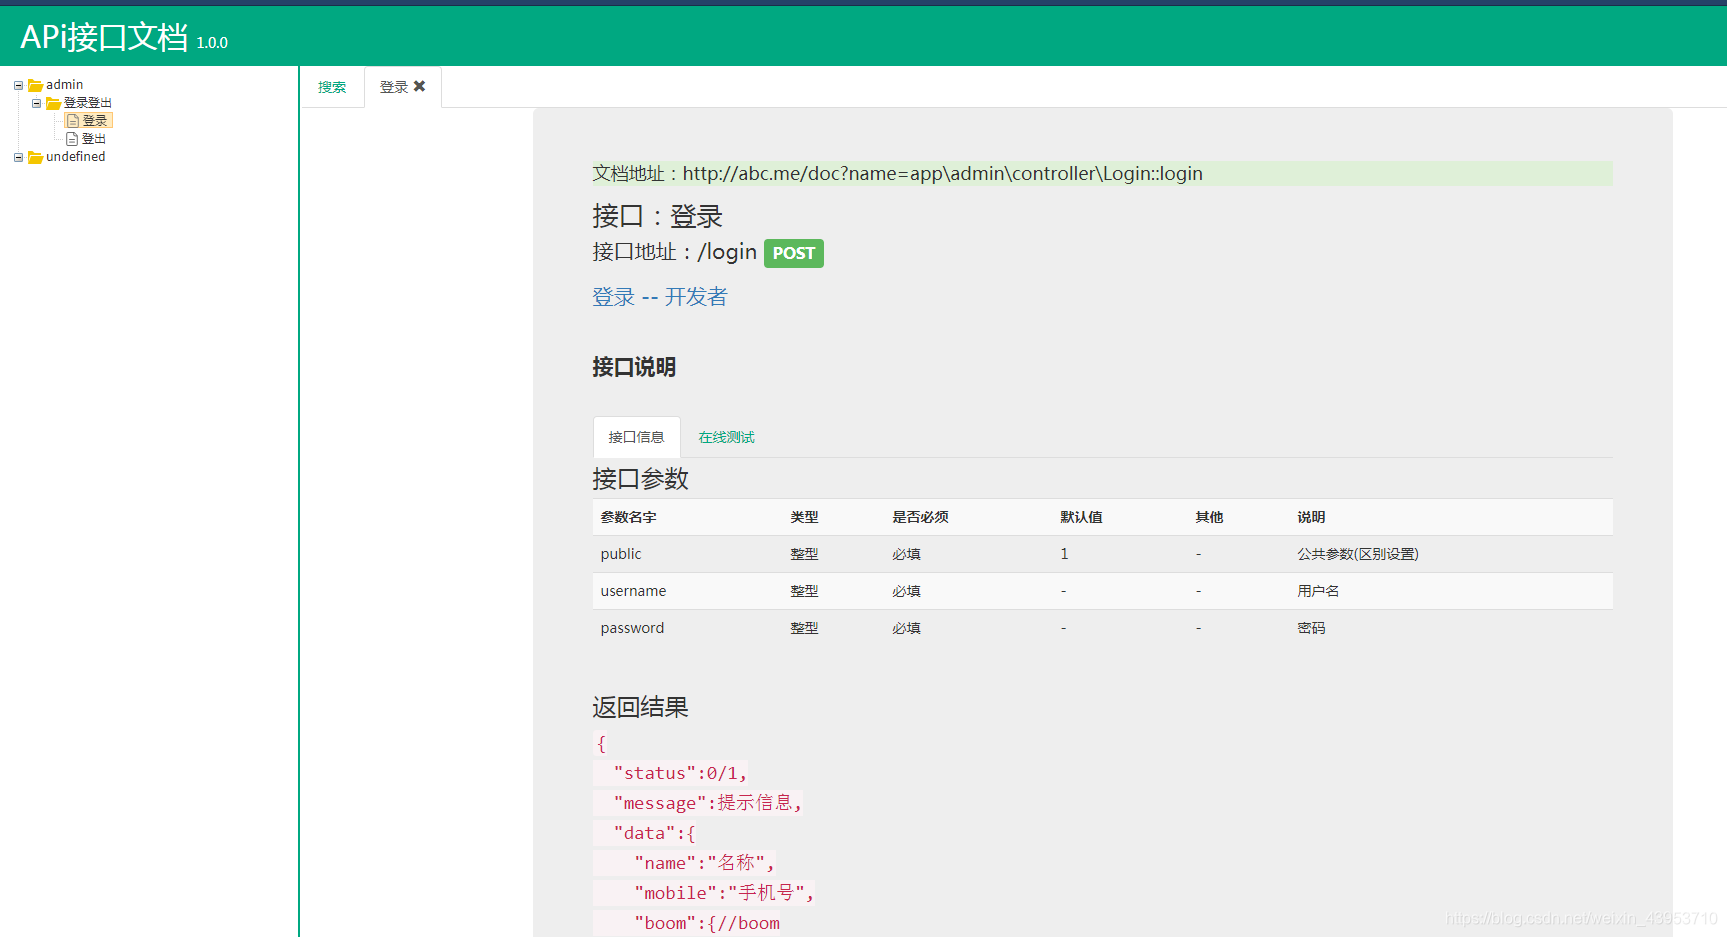Switch to the 搜索 tab
This screenshot has width=1727, height=937.
(x=332, y=87)
